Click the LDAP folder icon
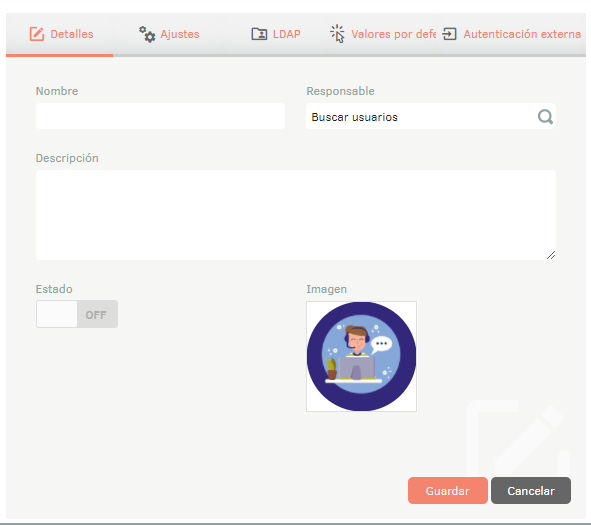The image size is (591, 525). [259, 34]
